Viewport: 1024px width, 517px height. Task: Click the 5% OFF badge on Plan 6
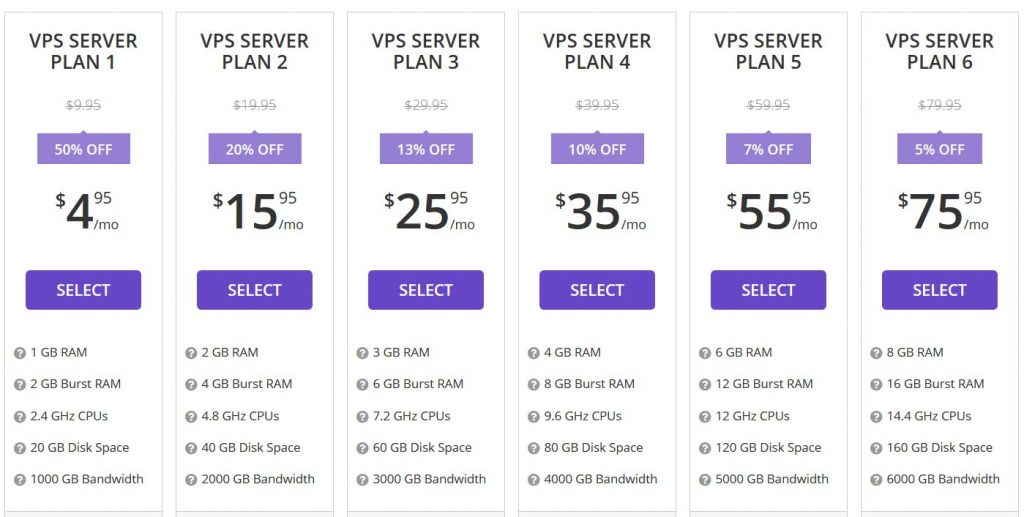click(940, 149)
